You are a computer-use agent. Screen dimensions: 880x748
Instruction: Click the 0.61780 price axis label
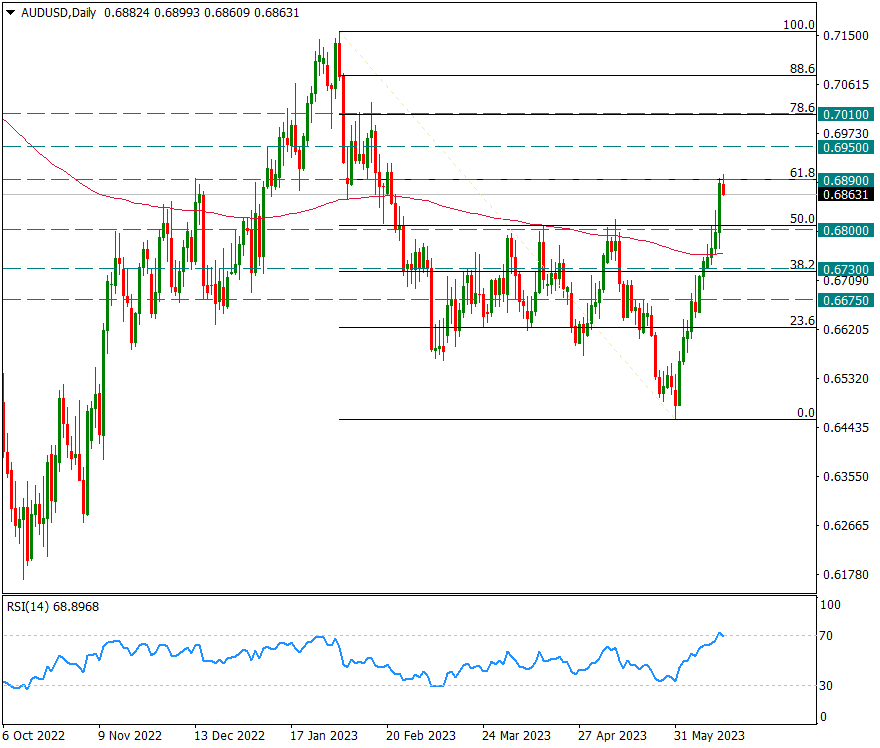[846, 575]
